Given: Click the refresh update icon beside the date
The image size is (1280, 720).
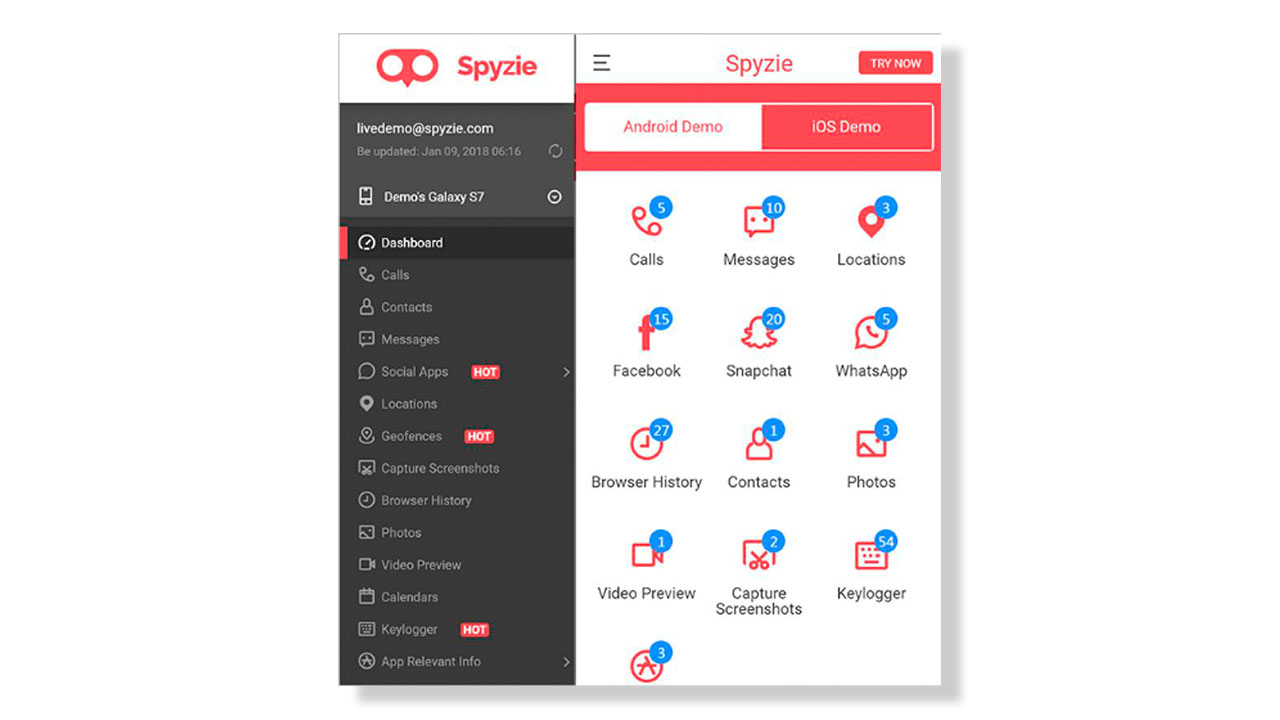Looking at the screenshot, I should click(555, 151).
